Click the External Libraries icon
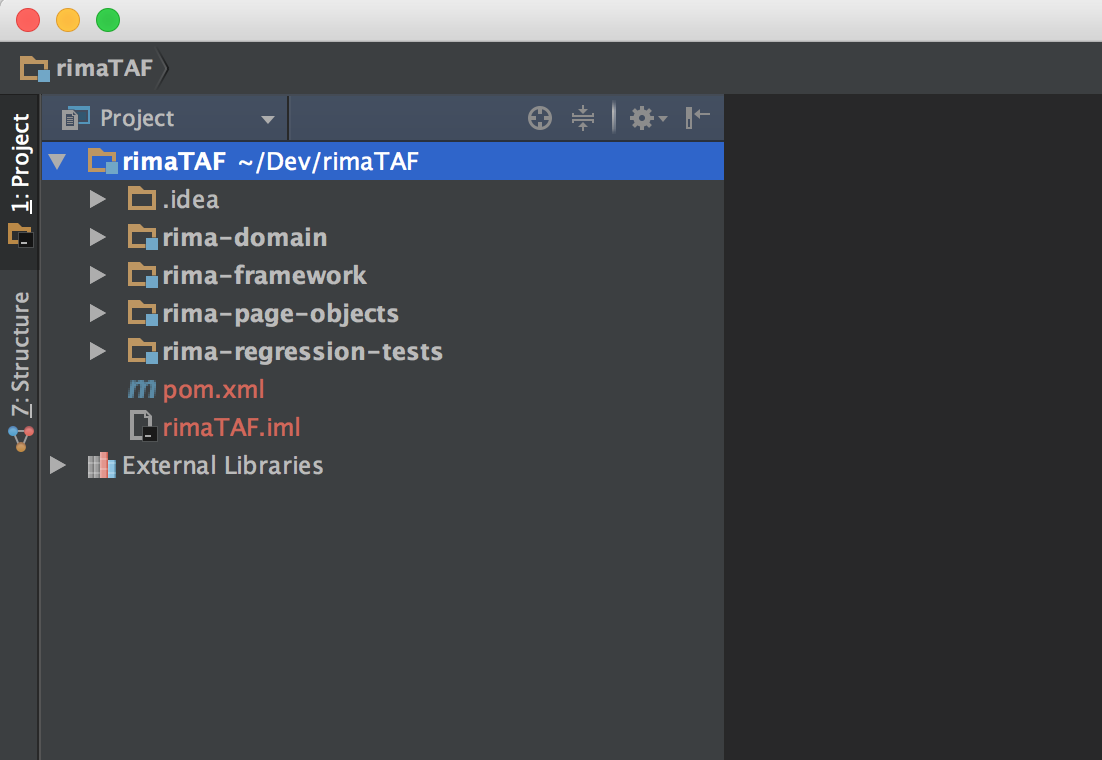 click(102, 465)
